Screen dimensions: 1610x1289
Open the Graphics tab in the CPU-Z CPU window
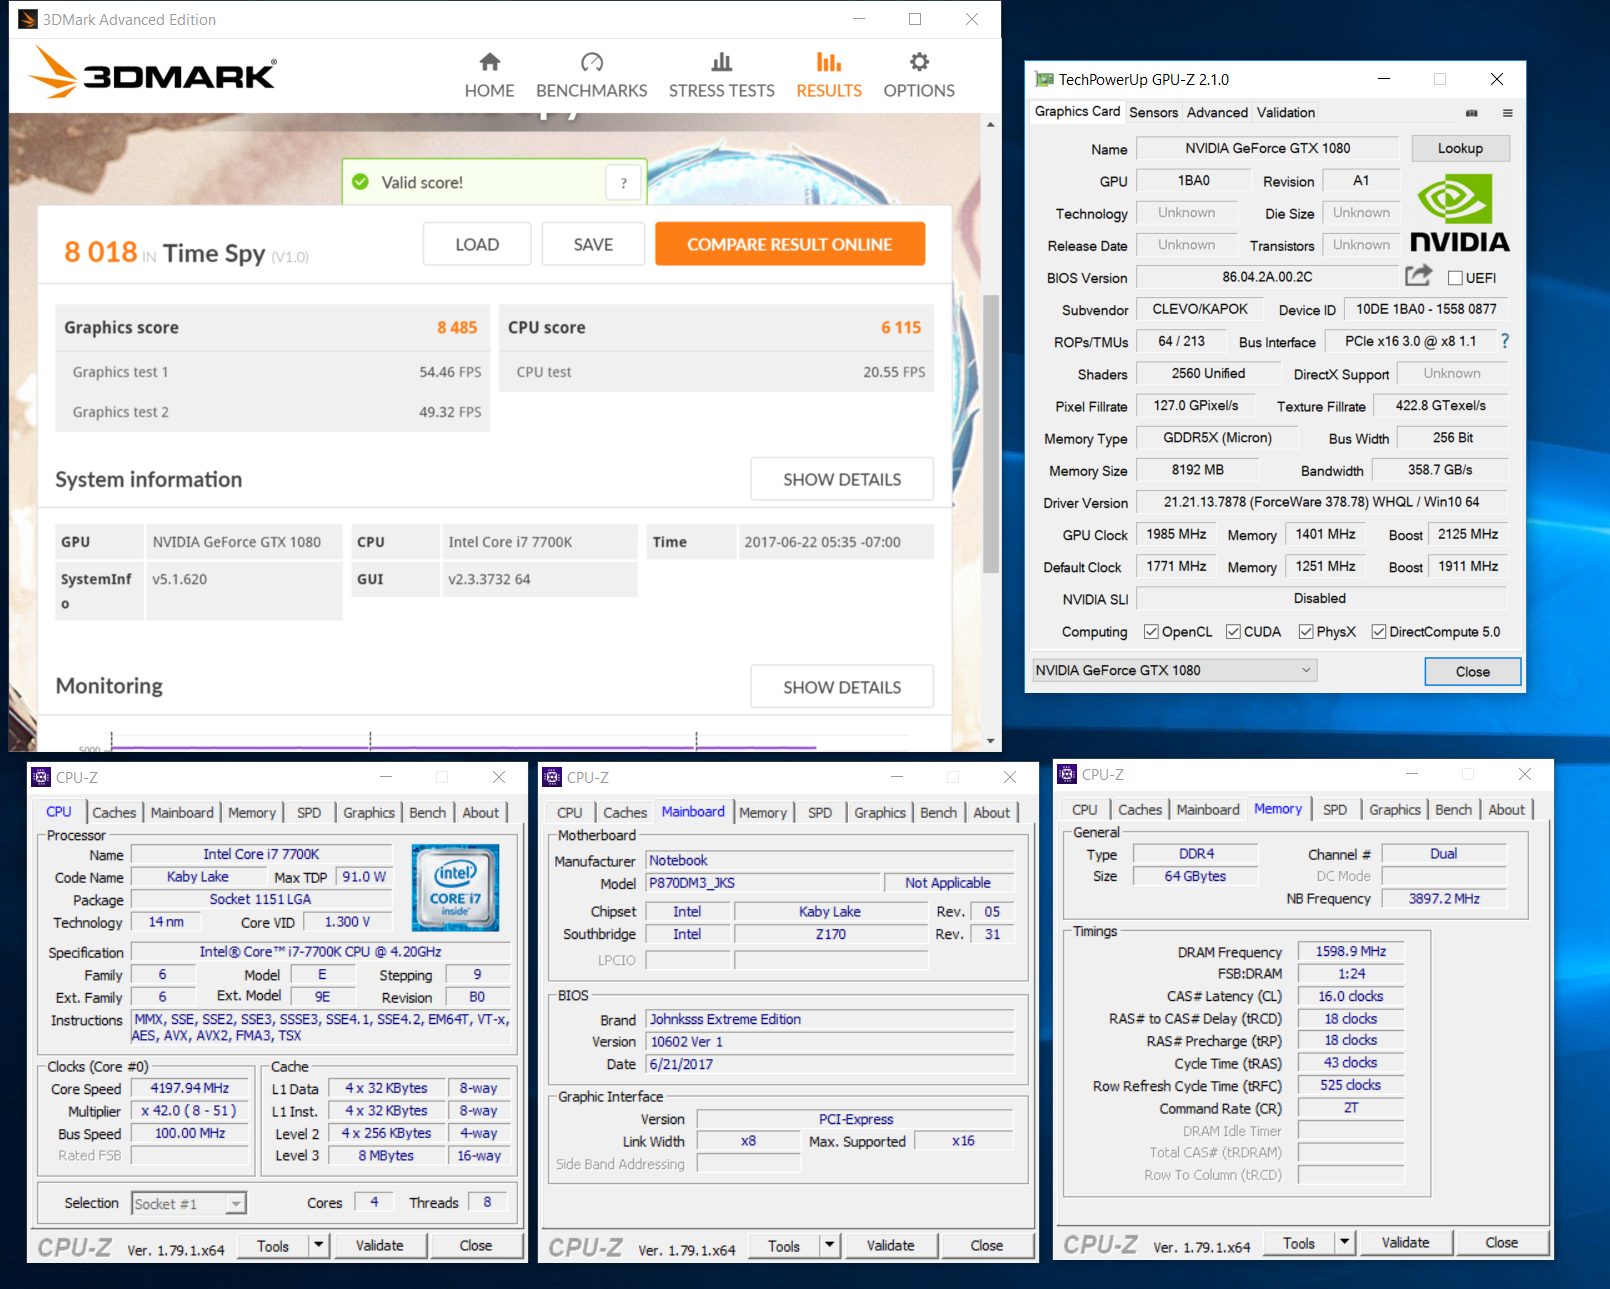pos(369,813)
